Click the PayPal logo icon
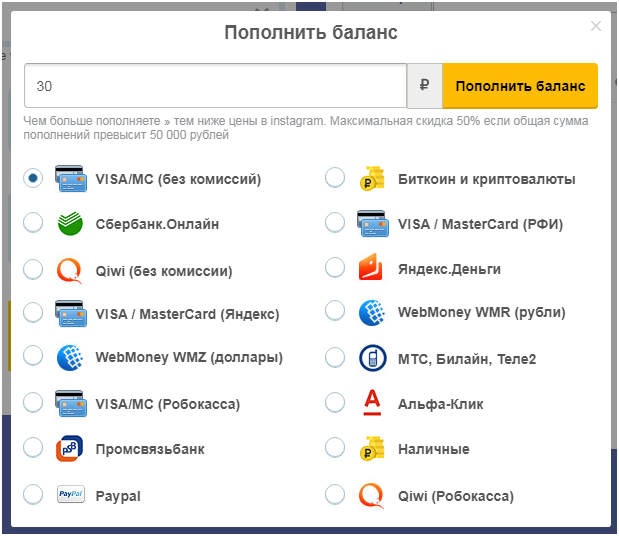The image size is (619, 536). pos(71,494)
